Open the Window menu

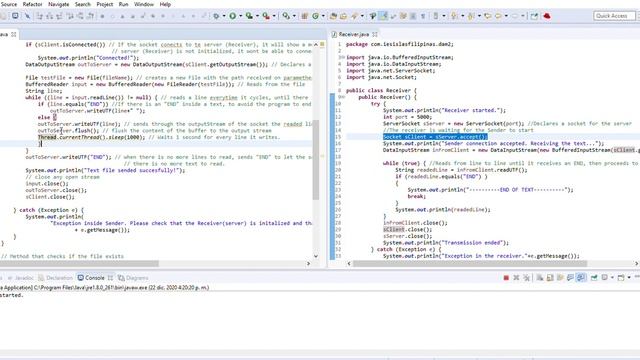[144, 4]
